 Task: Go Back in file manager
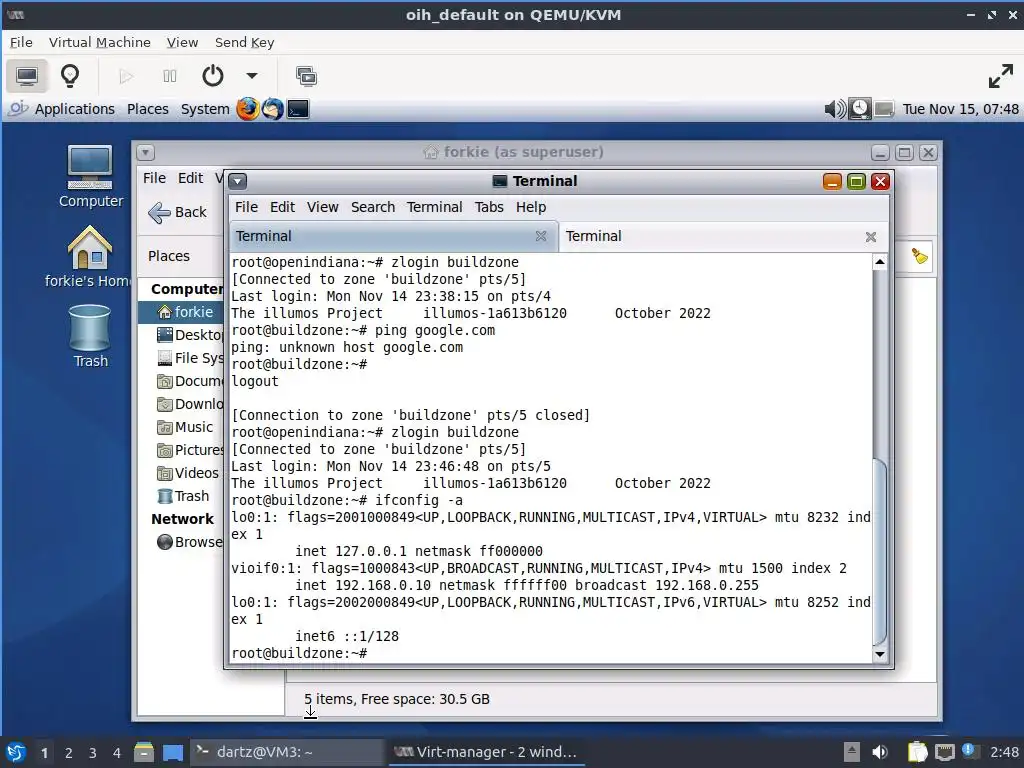pos(177,212)
